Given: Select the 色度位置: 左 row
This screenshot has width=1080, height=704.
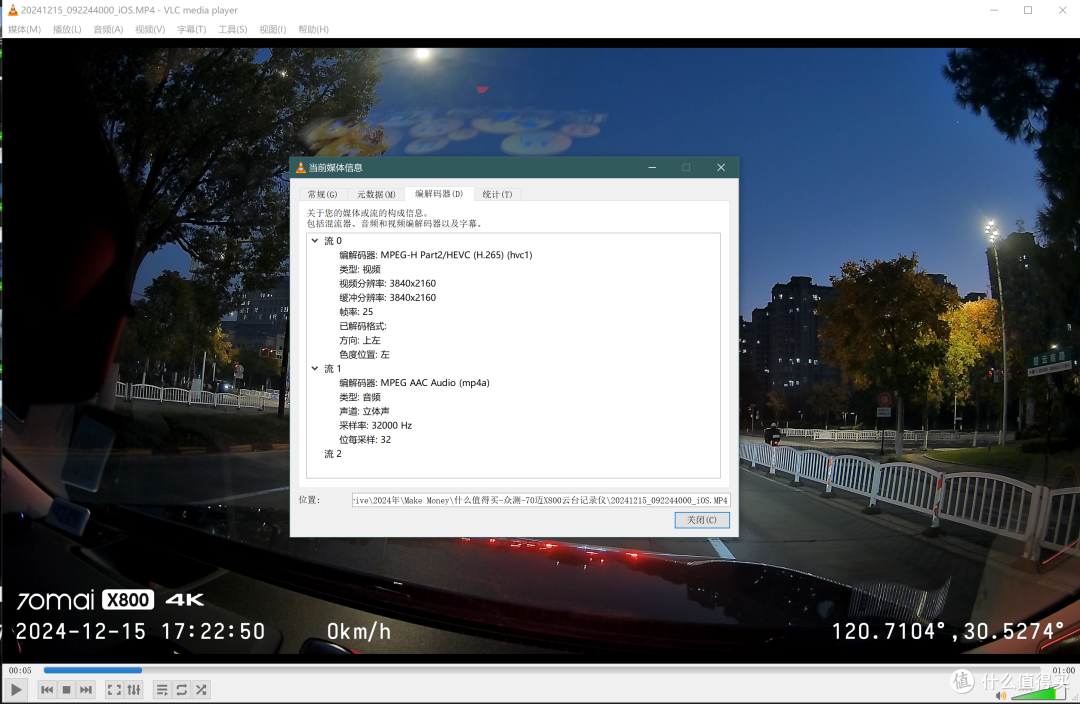Looking at the screenshot, I should (364, 354).
